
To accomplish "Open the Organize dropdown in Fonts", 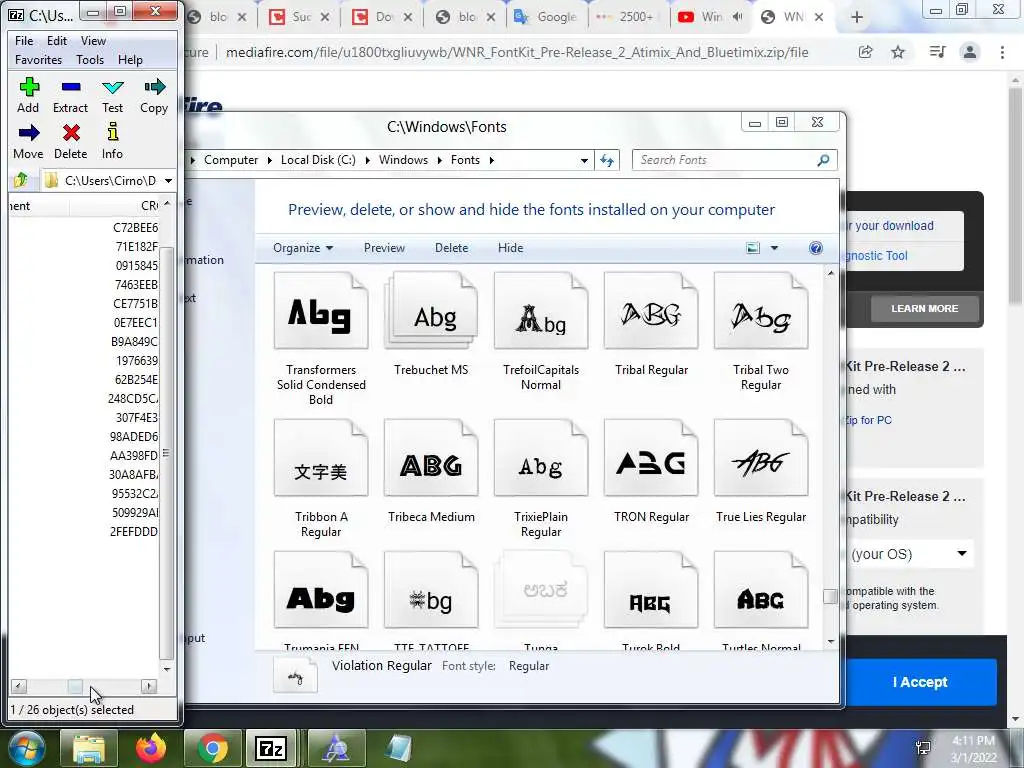I will click(303, 248).
